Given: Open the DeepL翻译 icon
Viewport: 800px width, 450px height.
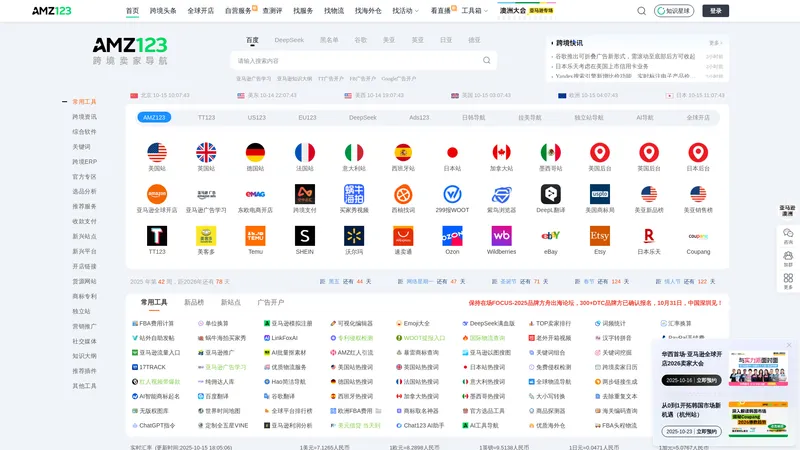Looking at the screenshot, I should 550,194.
